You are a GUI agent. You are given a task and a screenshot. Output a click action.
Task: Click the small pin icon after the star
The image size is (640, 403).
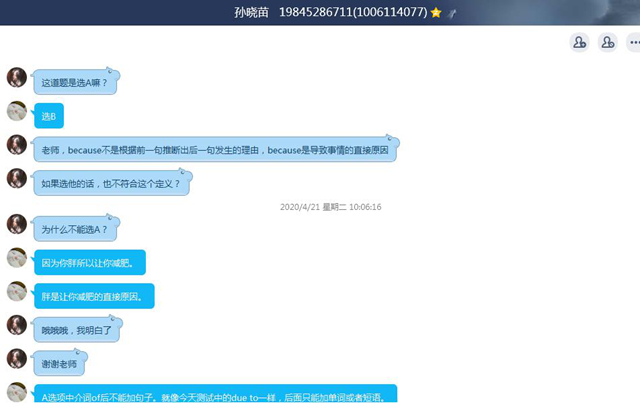point(452,12)
